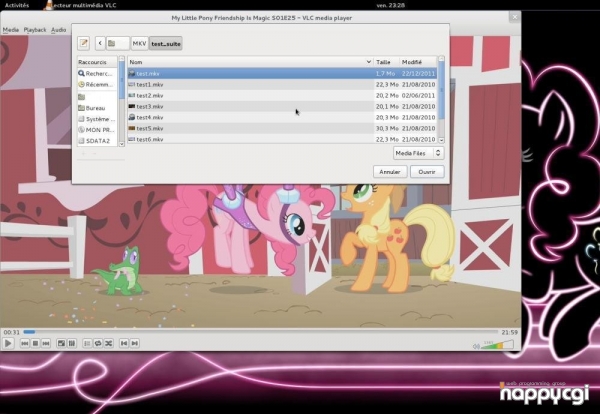Open the Audio menu
Screen dimensions: 600x414
tap(59, 30)
